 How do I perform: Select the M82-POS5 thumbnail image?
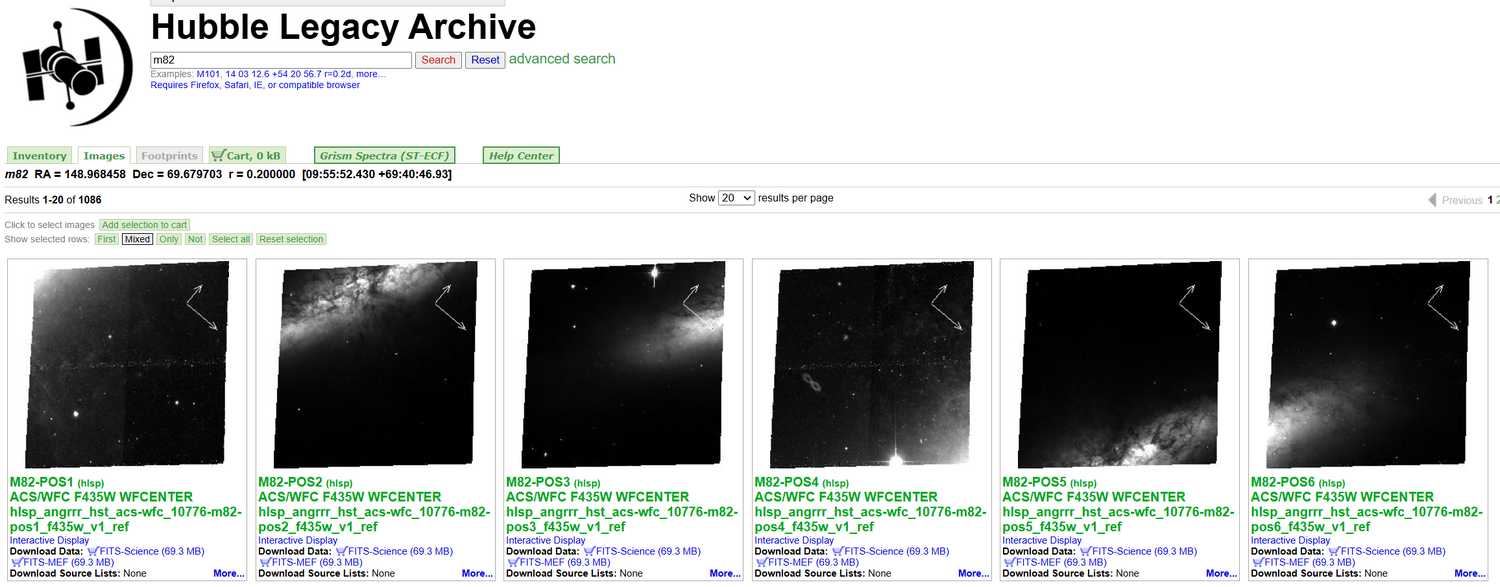1120,365
